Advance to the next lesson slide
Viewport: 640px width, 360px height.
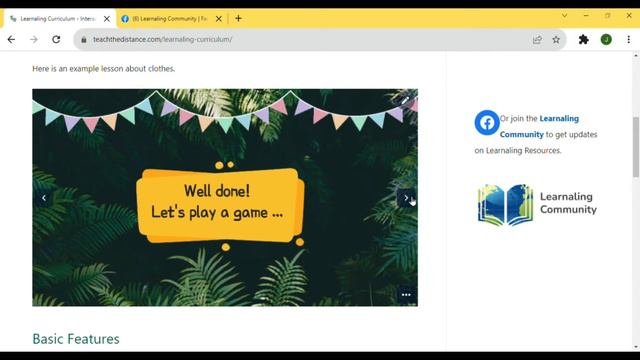pos(406,198)
